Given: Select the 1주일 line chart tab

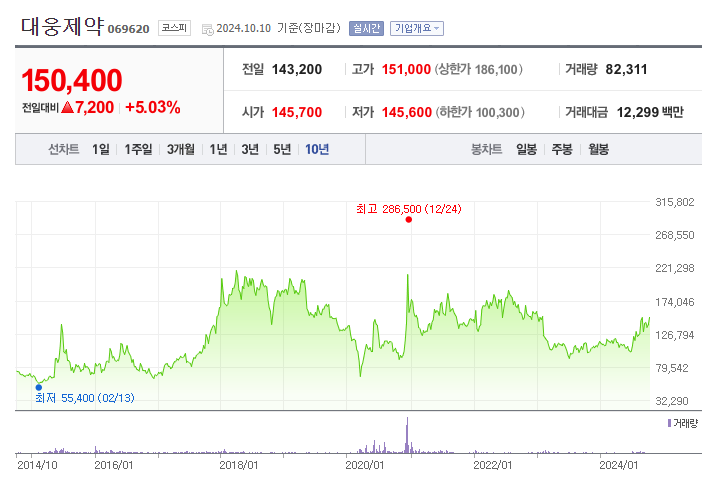Looking at the screenshot, I should [x=138, y=149].
